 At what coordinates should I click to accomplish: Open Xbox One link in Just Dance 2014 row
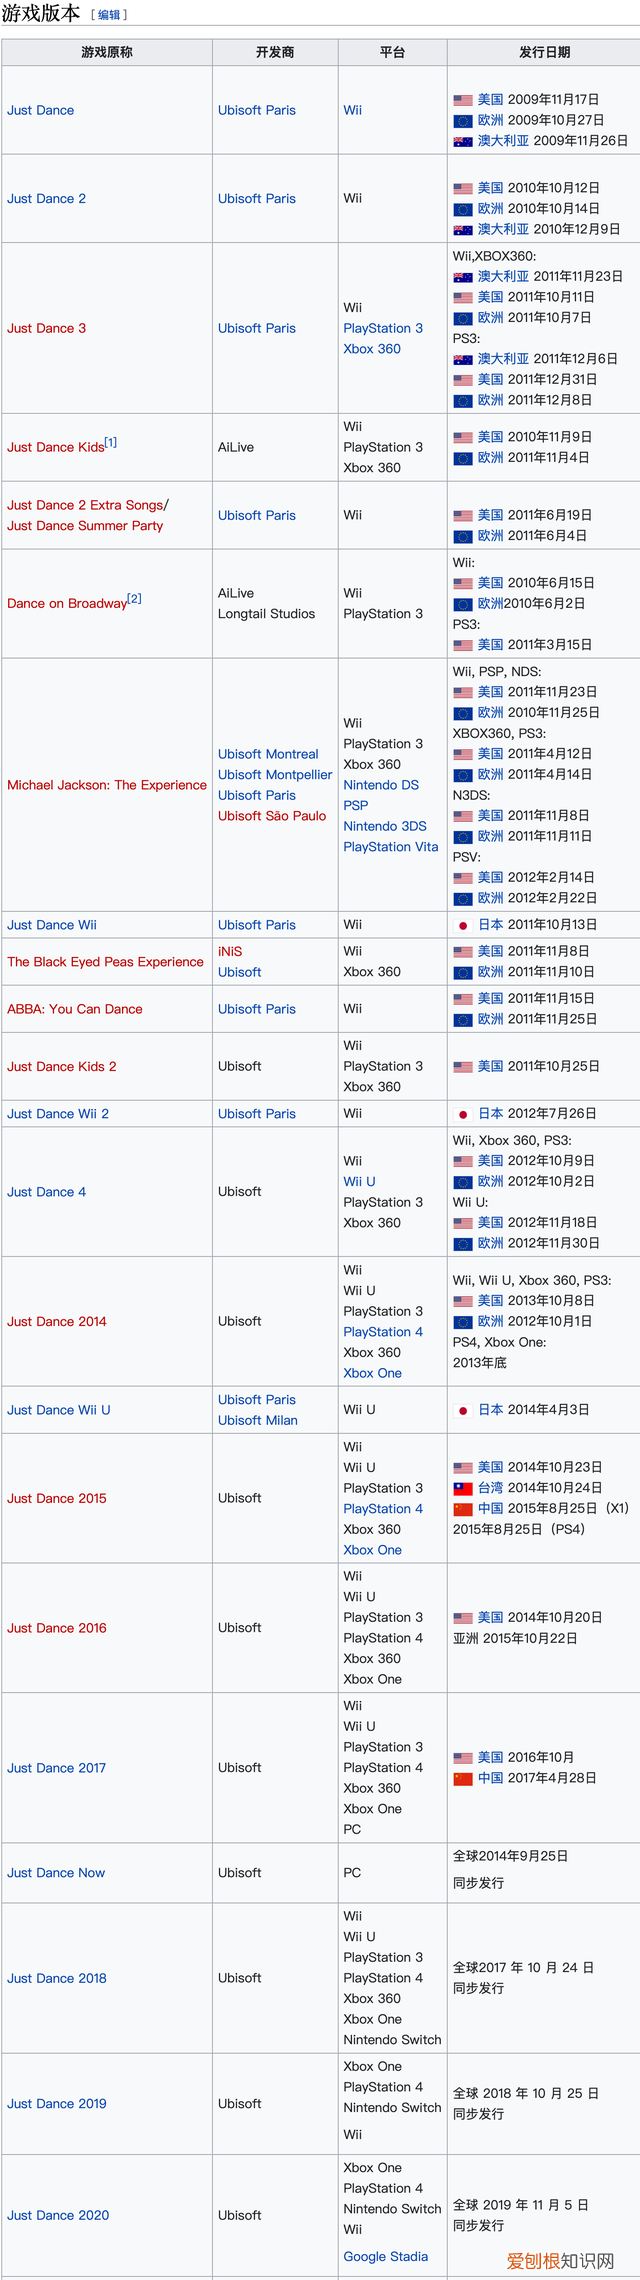click(x=372, y=1373)
